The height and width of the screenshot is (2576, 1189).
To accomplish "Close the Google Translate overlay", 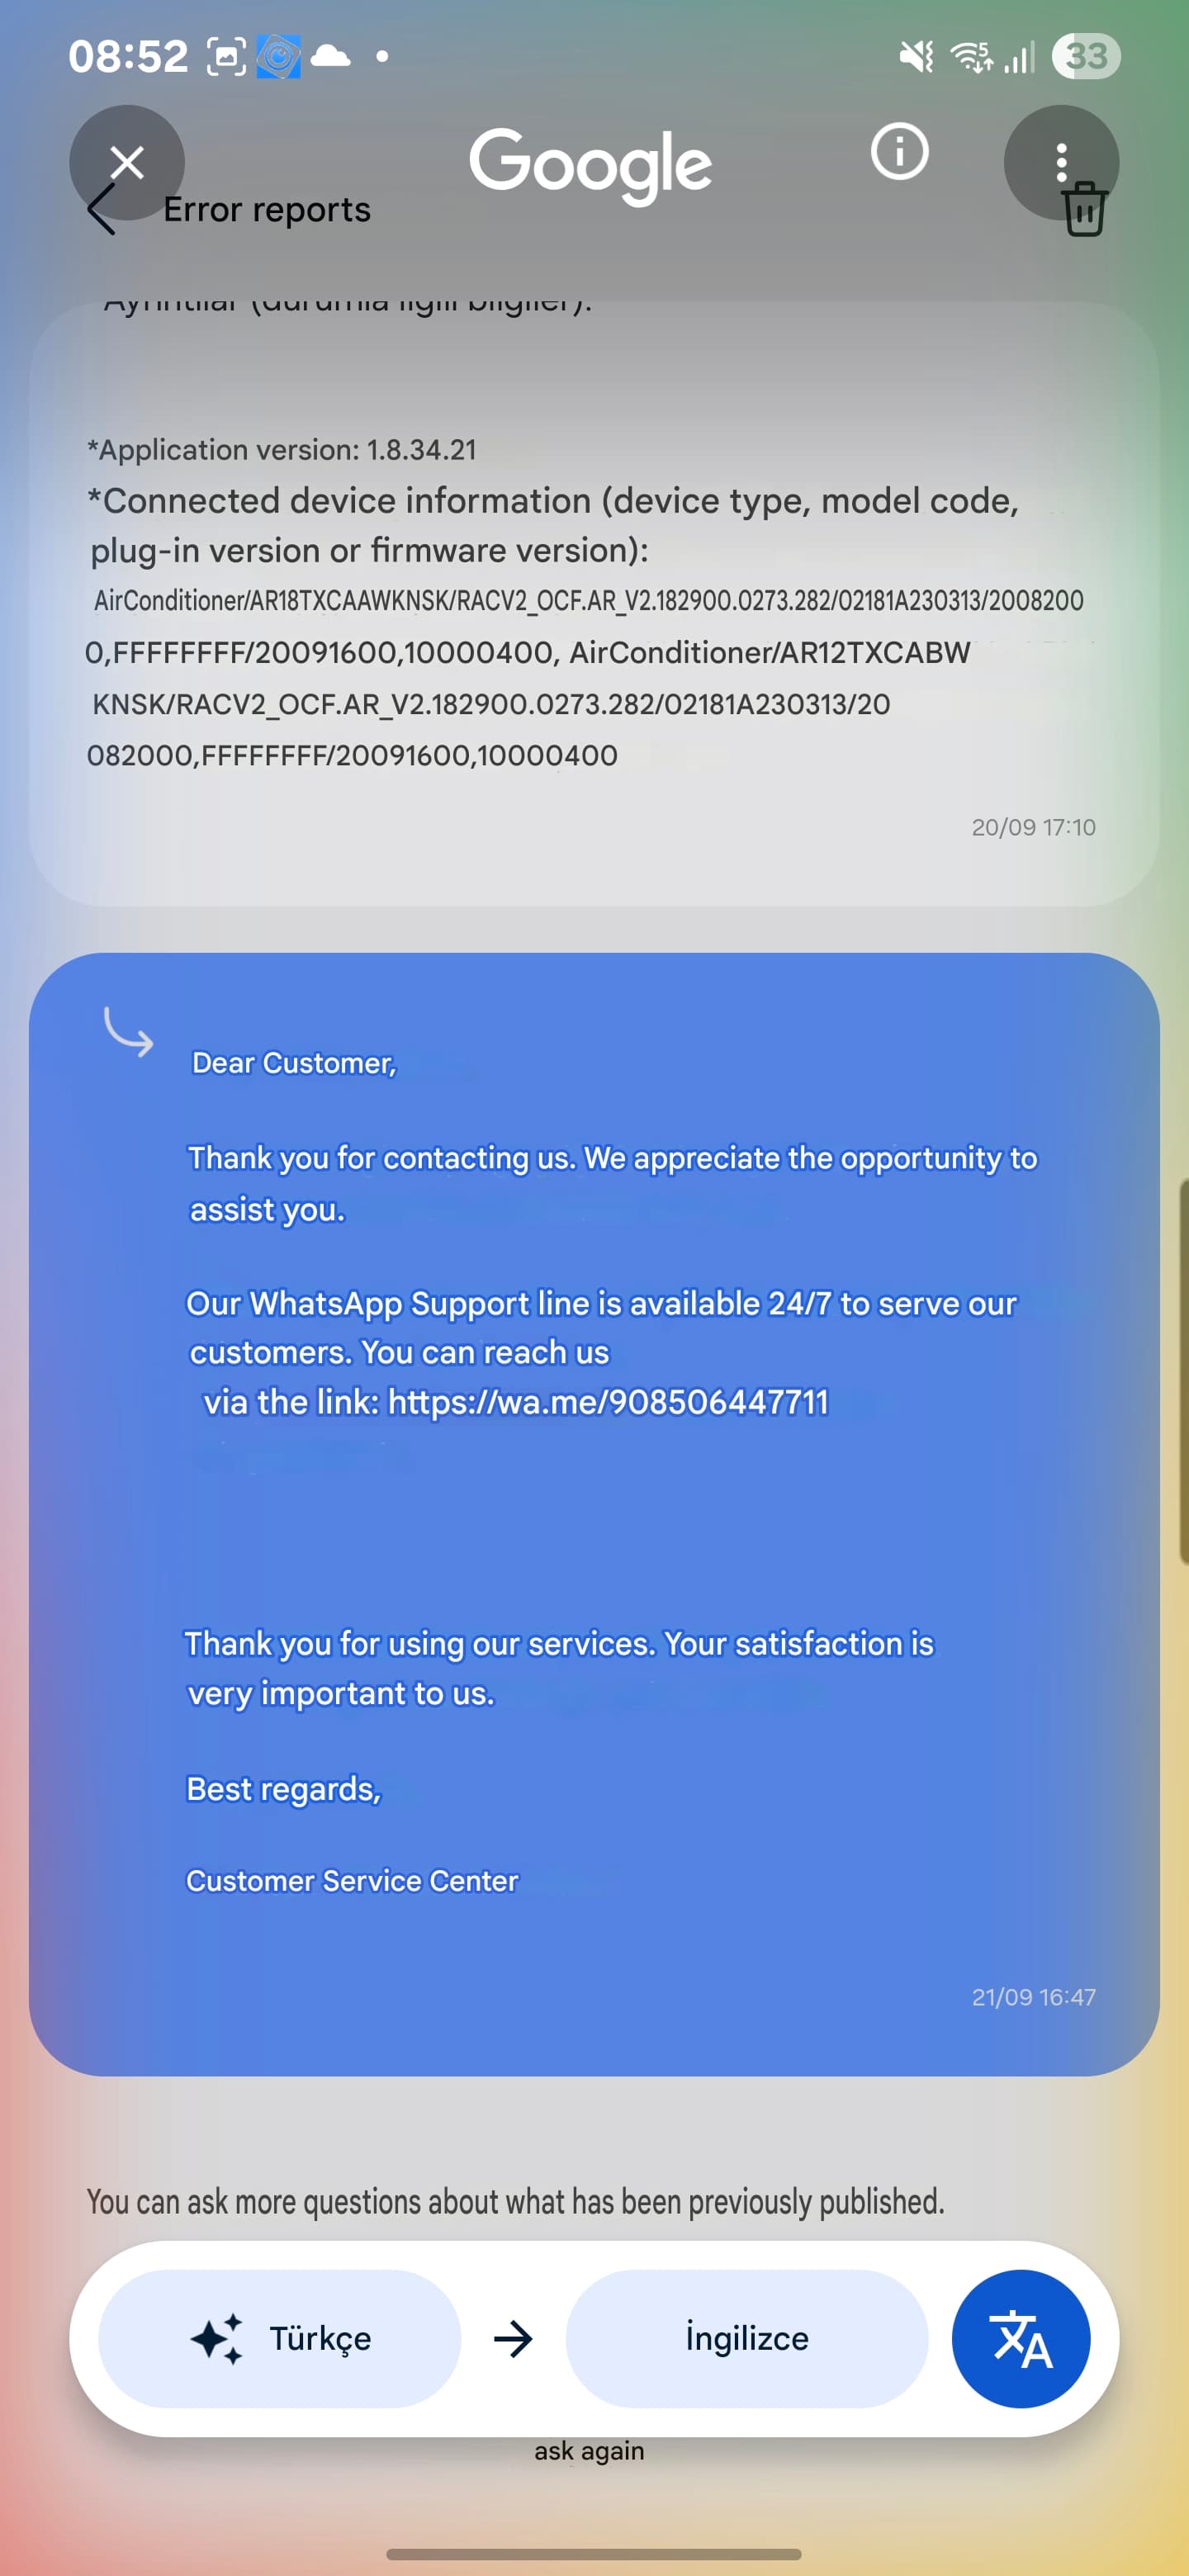I will (127, 162).
